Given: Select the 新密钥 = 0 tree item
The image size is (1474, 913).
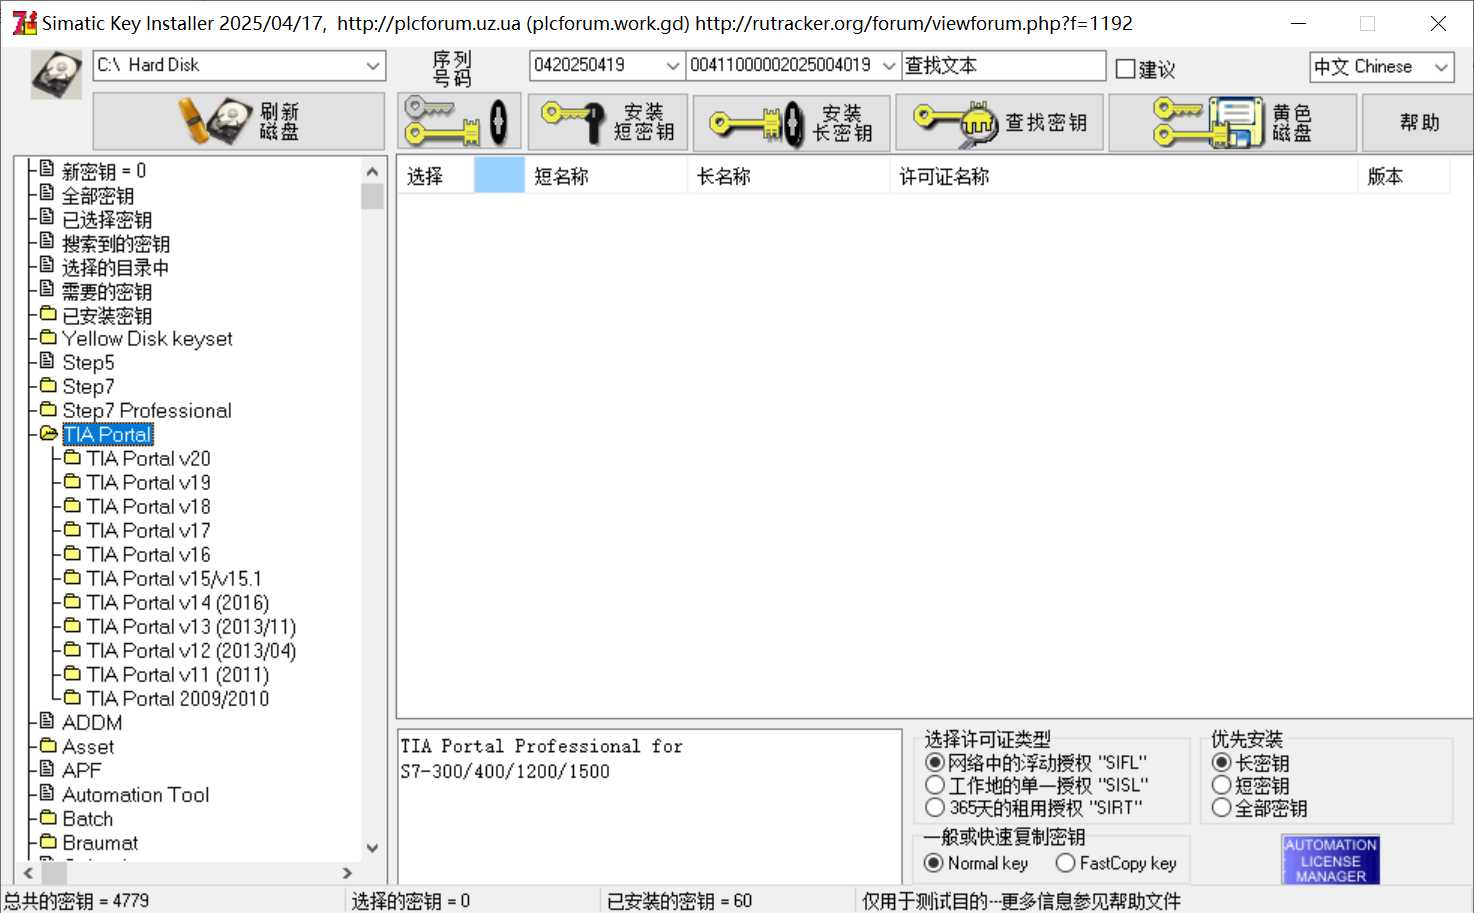Looking at the screenshot, I should pyautogui.click(x=104, y=171).
